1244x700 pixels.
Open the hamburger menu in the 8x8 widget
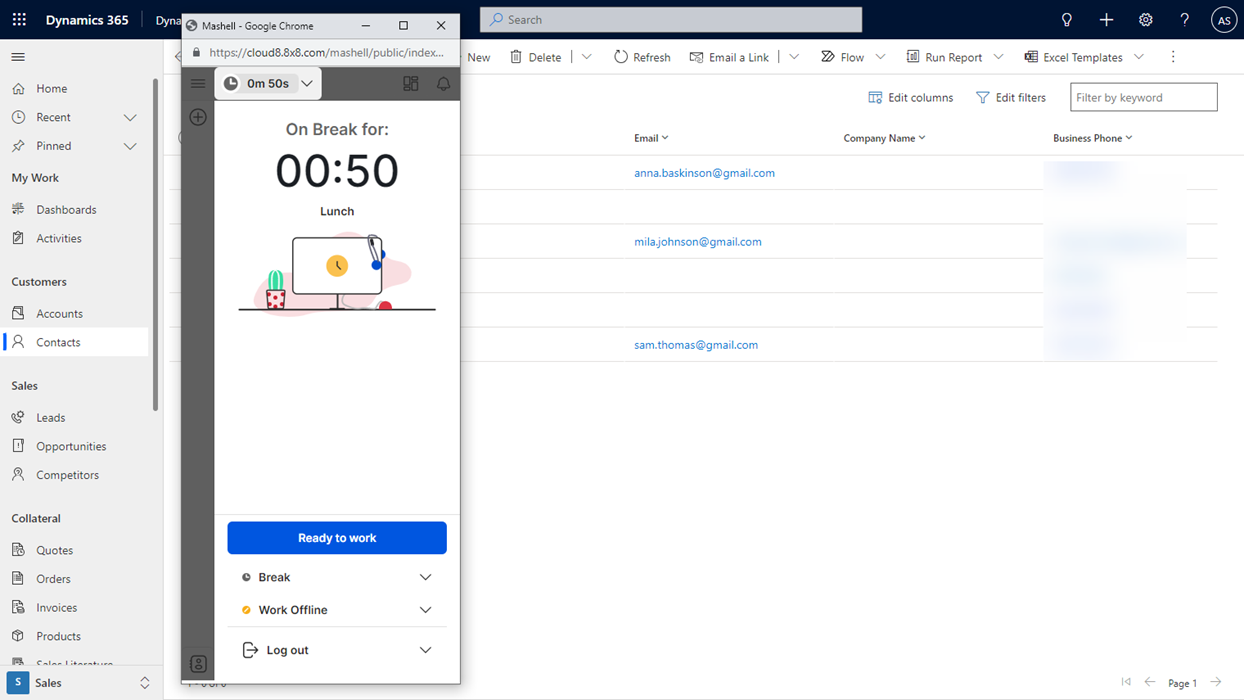pyautogui.click(x=197, y=84)
